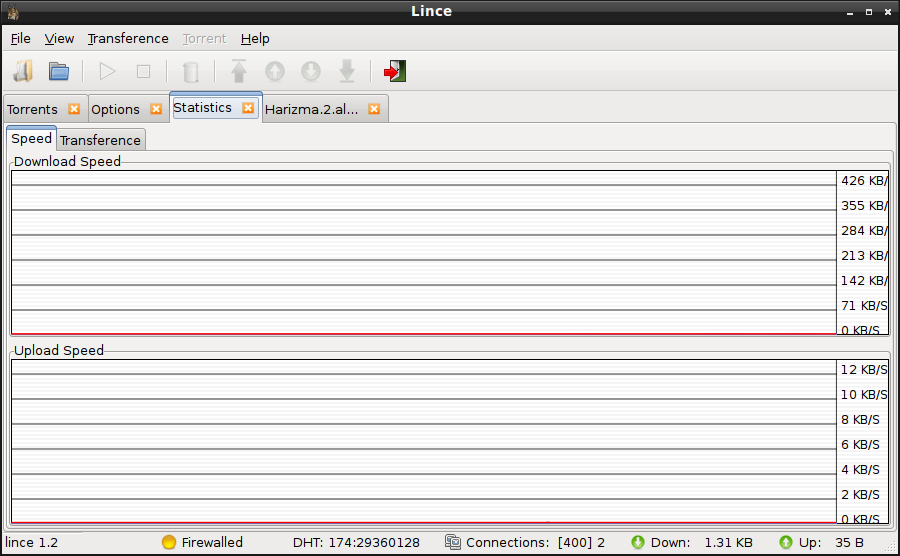Click the greyed Torrent menu
The image size is (900, 556).
pos(204,38)
